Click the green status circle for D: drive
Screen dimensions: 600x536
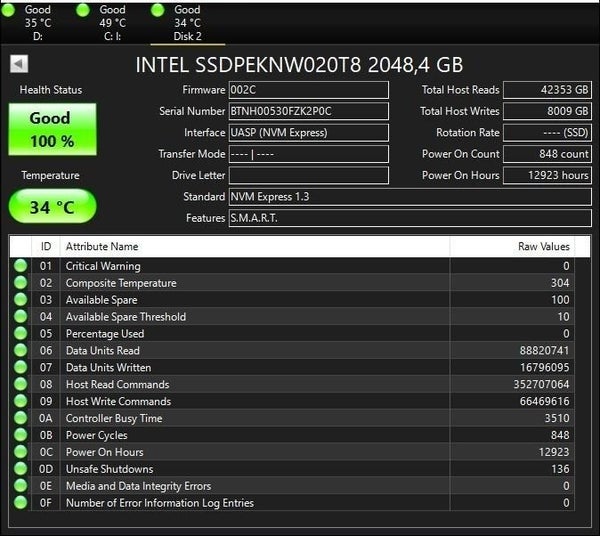(x=8, y=10)
